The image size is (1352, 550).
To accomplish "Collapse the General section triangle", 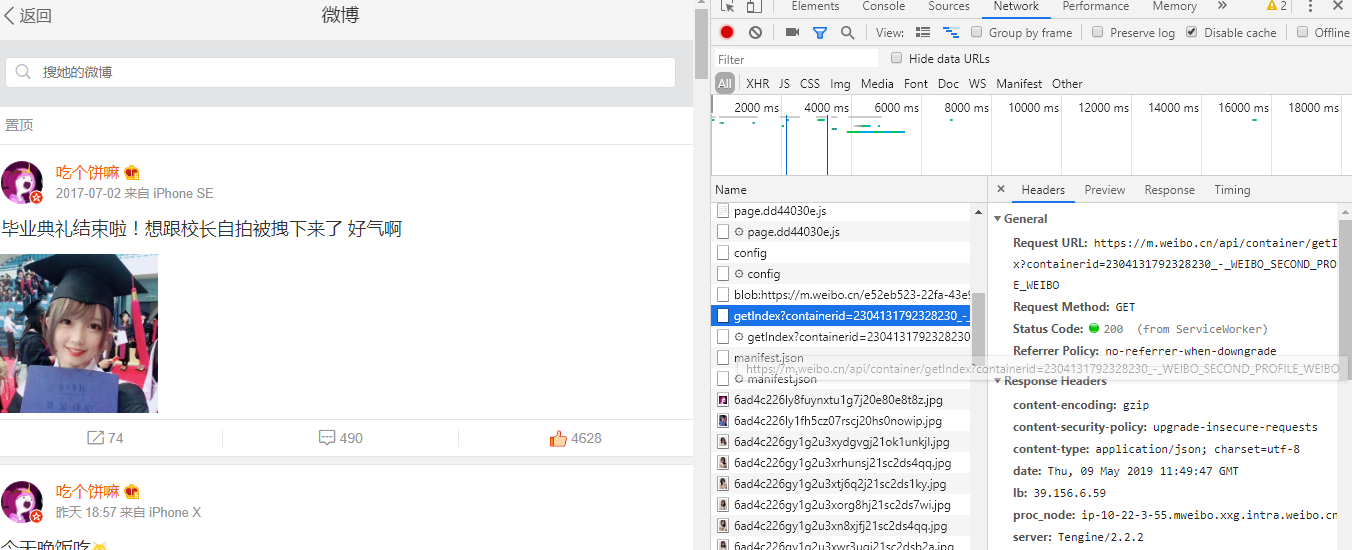I will (x=997, y=219).
